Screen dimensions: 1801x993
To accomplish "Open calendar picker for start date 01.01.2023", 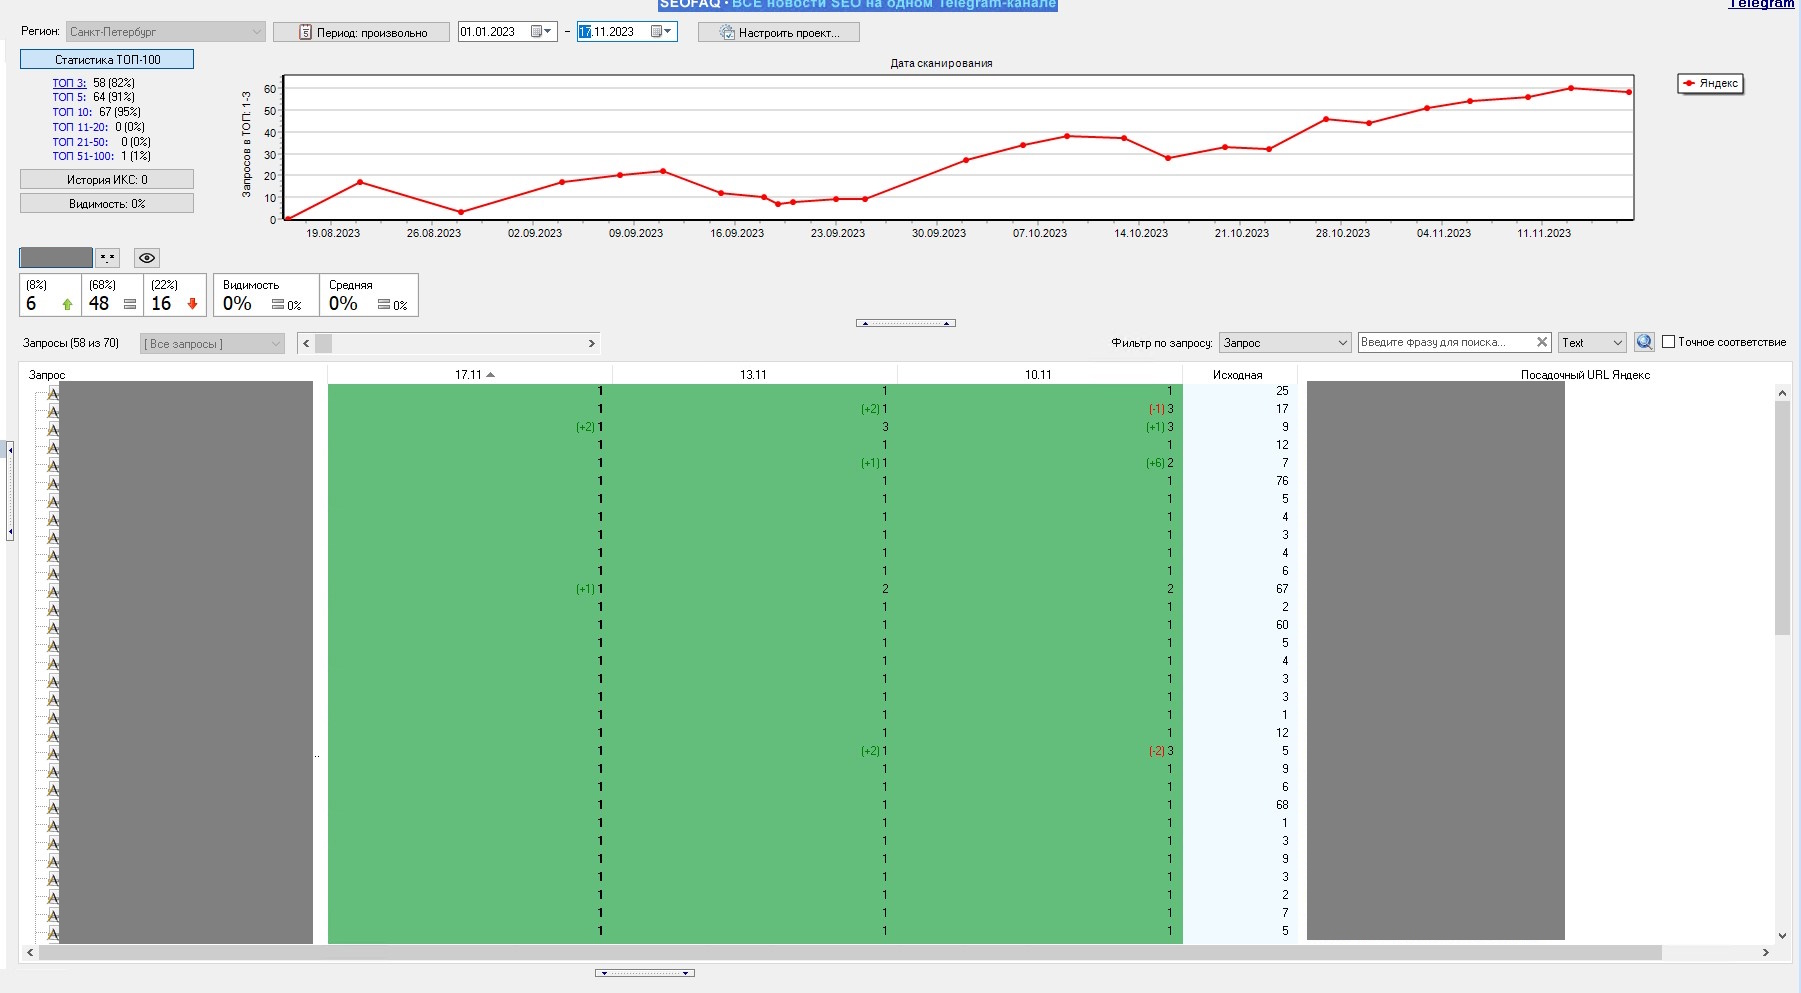I will click(x=542, y=32).
